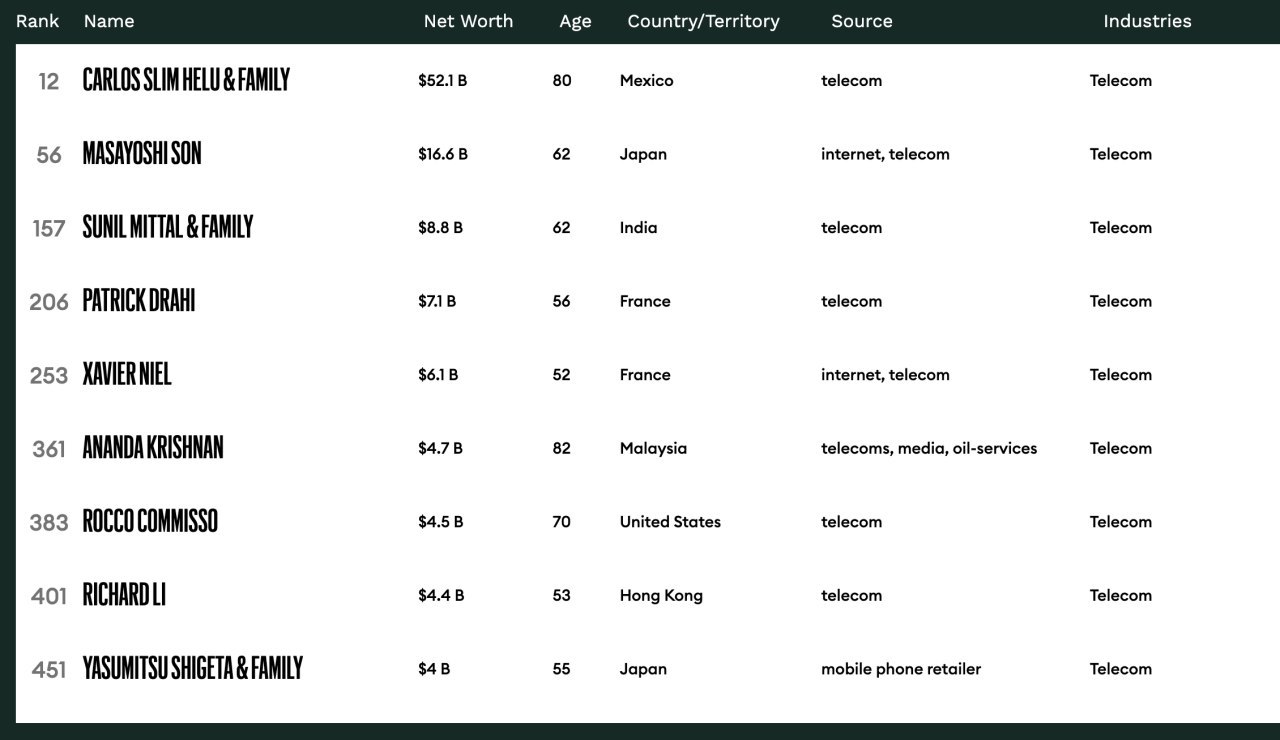
Task: Open Rocco Commisso profile
Action: click(150, 521)
